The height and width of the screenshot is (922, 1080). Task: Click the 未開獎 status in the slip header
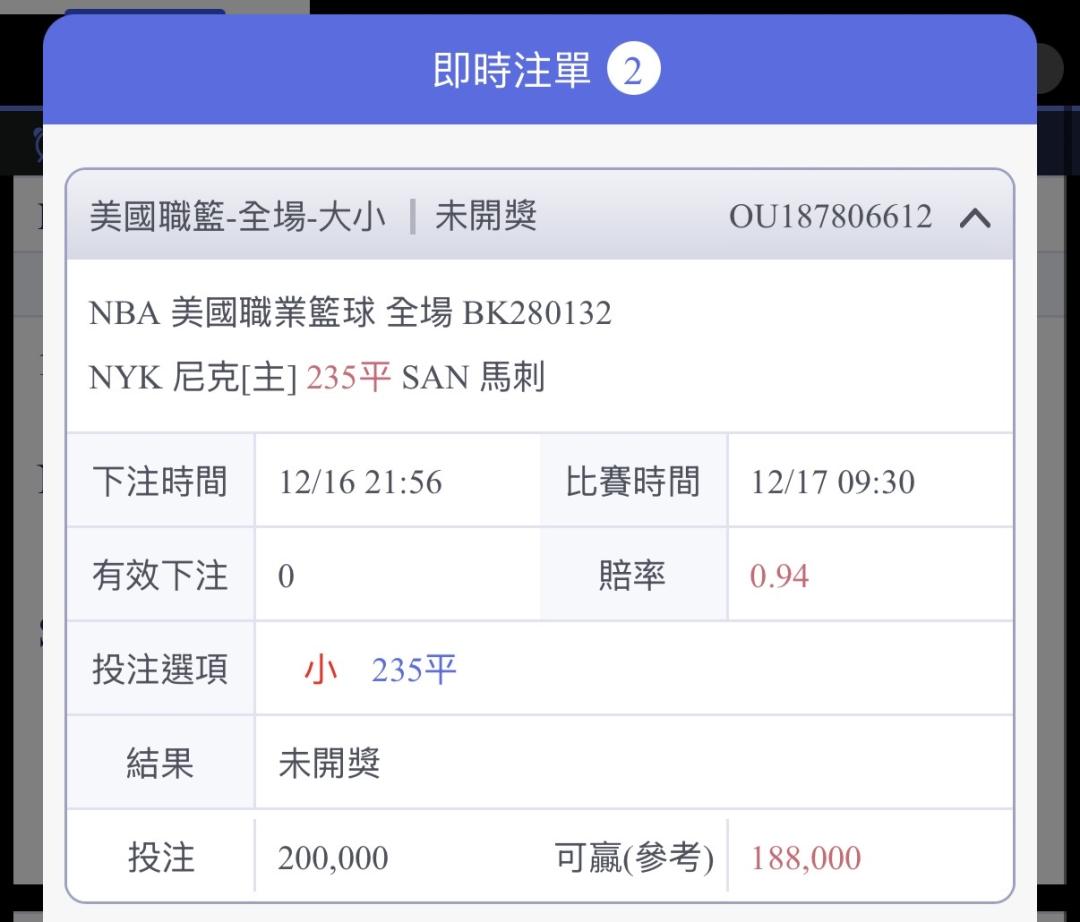[x=486, y=217]
